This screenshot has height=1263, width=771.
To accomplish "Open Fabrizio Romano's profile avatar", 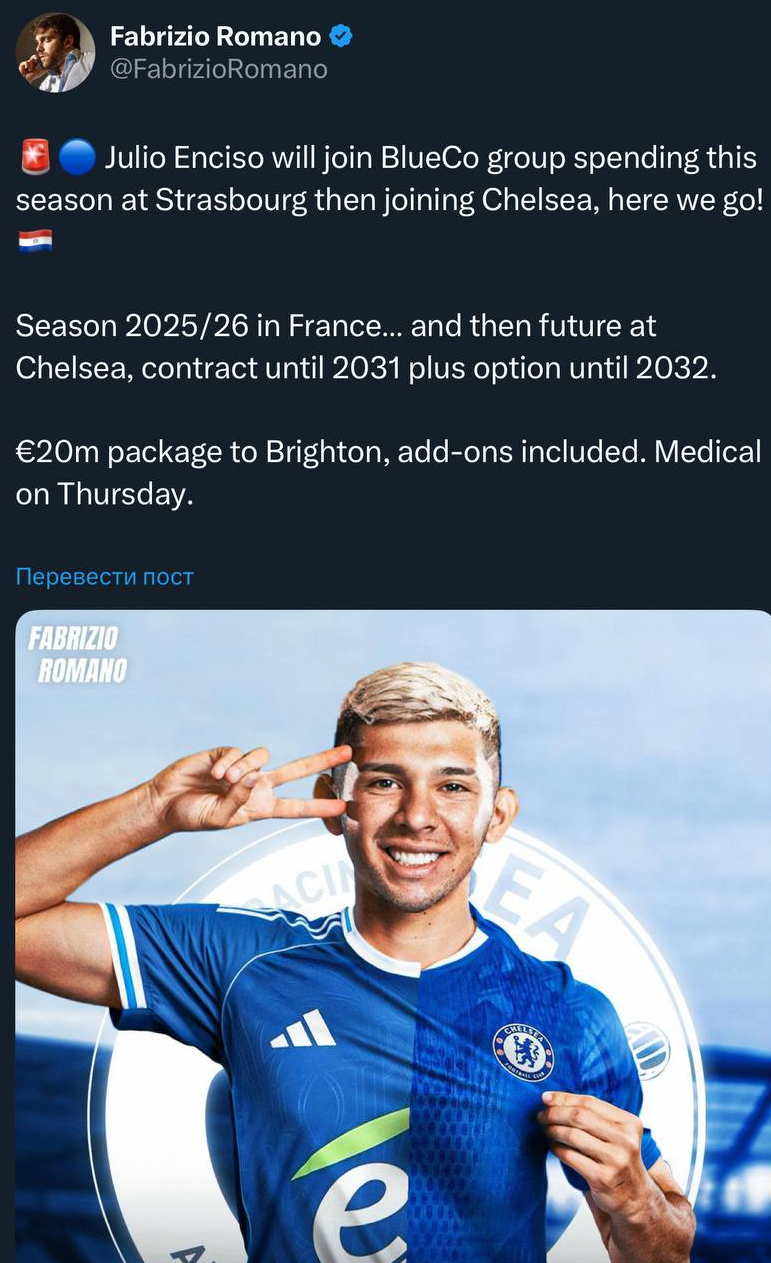I will tap(56, 52).
